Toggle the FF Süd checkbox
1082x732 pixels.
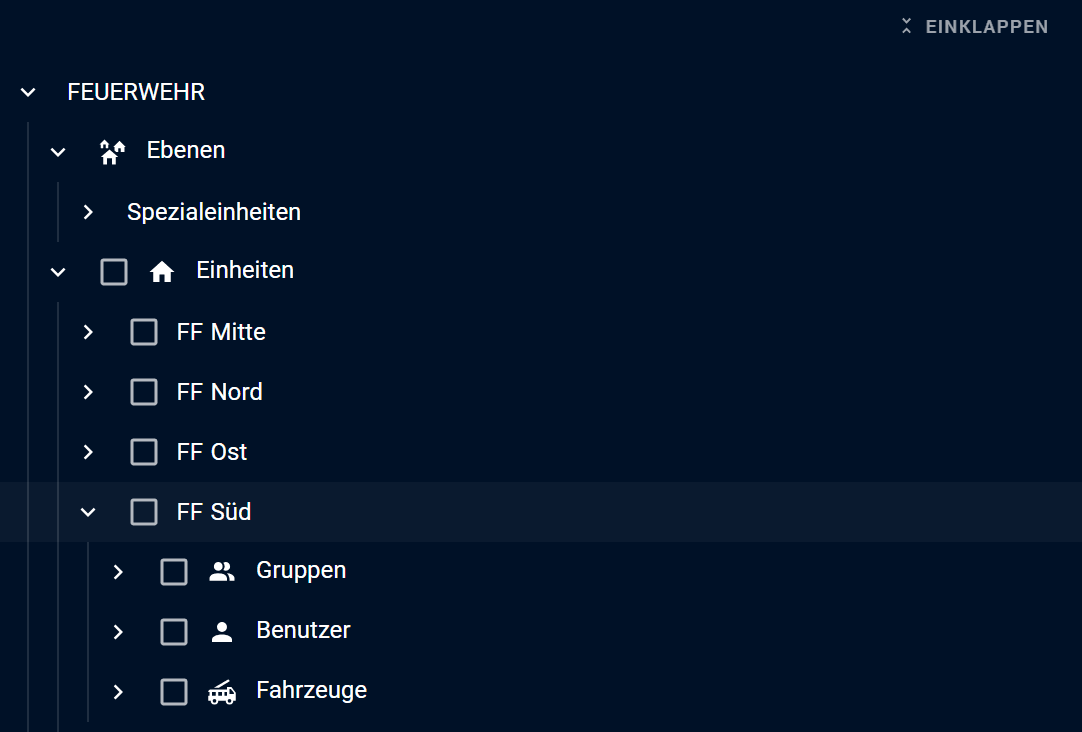tap(144, 512)
